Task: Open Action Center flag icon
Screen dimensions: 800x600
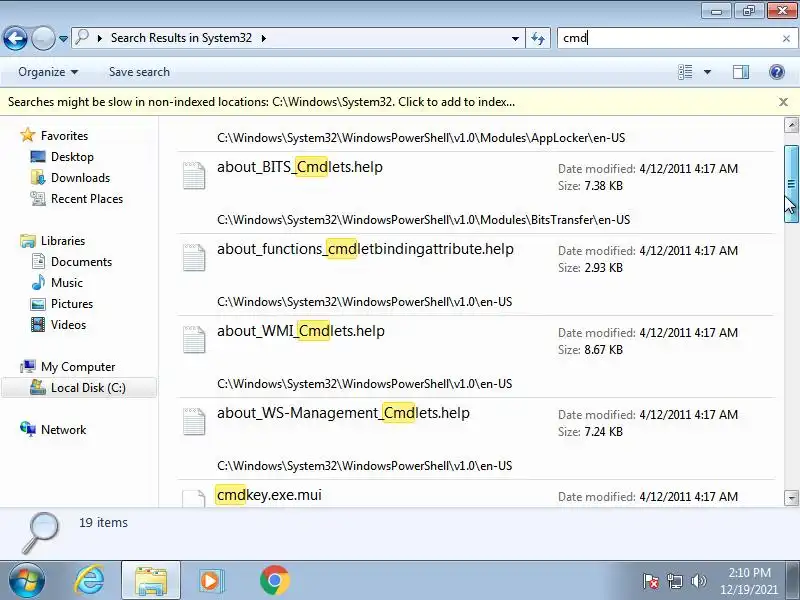Action: coord(651,581)
